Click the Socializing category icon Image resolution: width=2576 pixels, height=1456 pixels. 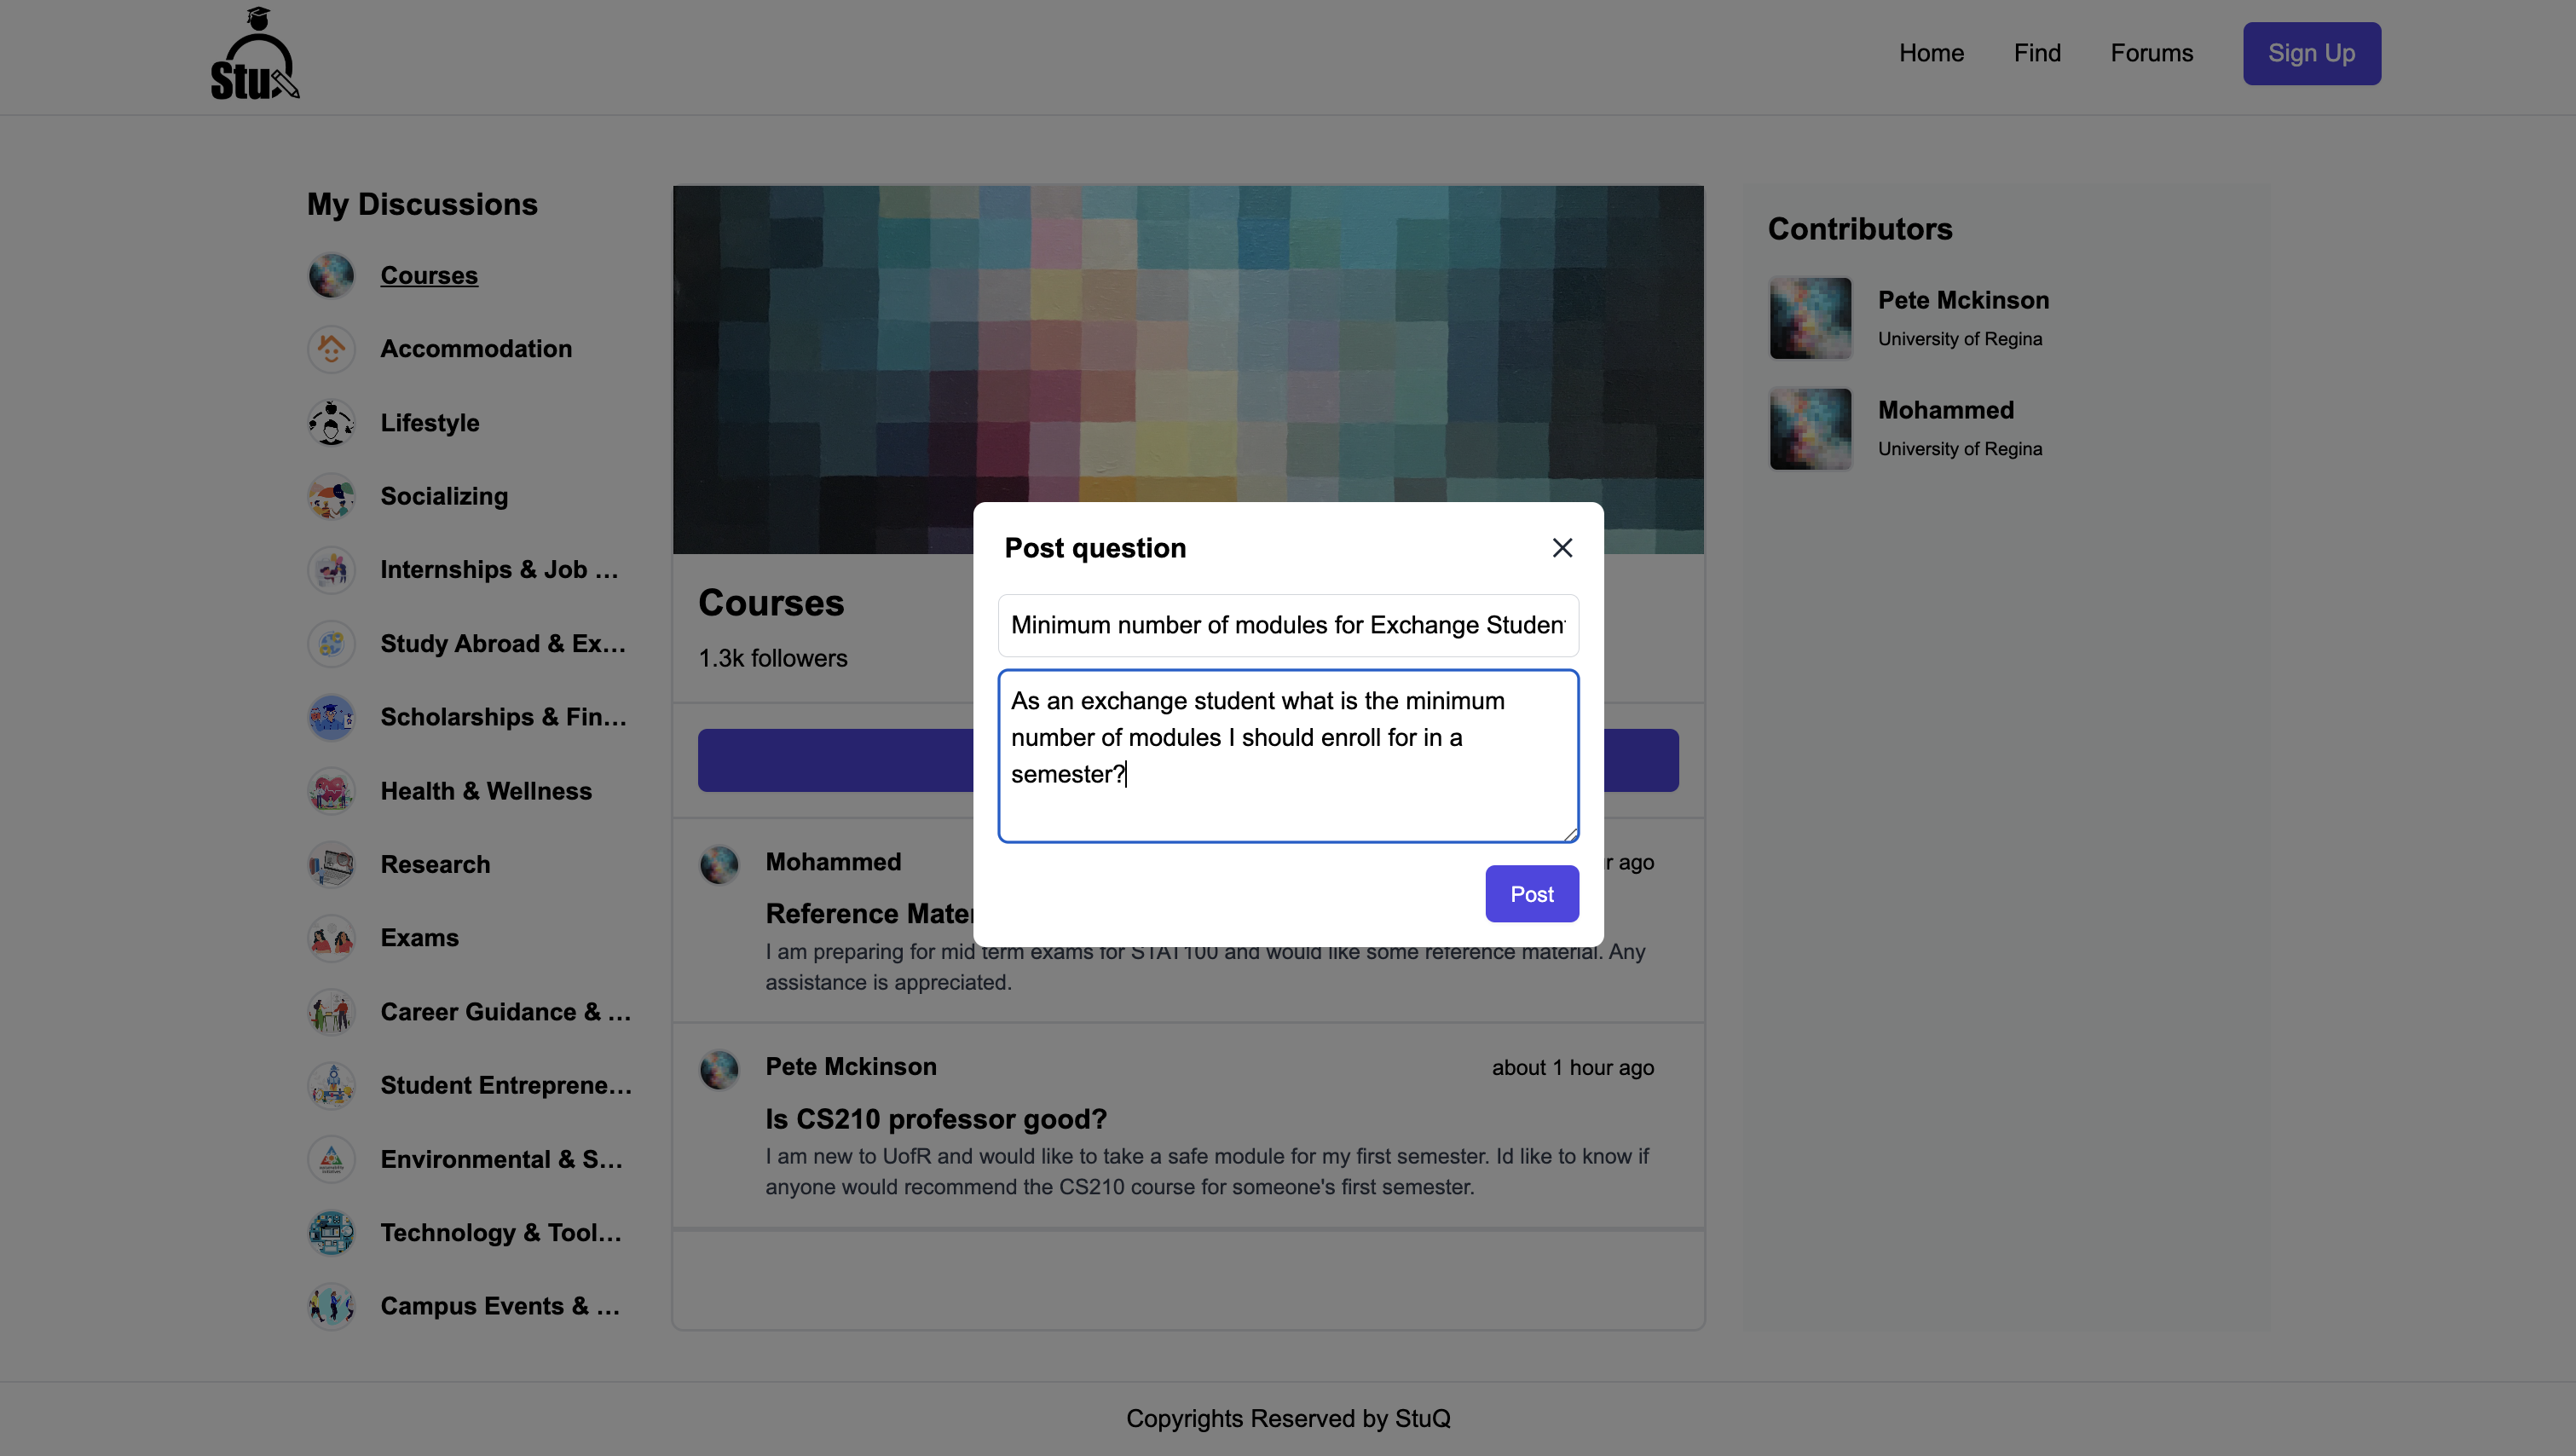click(x=331, y=496)
